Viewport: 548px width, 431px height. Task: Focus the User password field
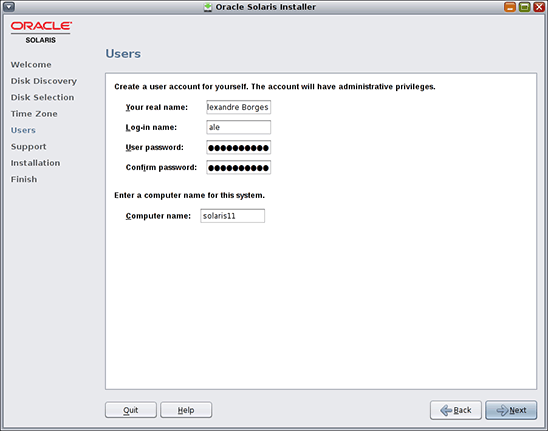[x=238, y=148]
